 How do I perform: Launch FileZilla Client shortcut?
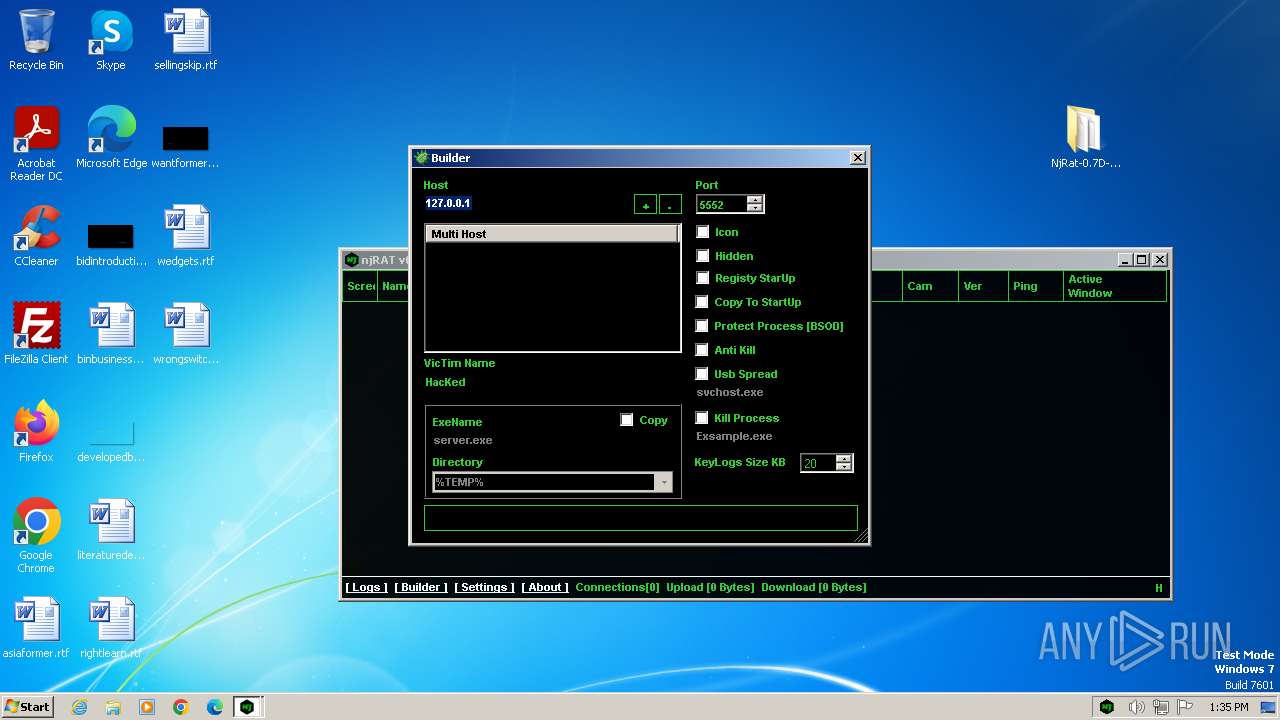click(x=36, y=334)
